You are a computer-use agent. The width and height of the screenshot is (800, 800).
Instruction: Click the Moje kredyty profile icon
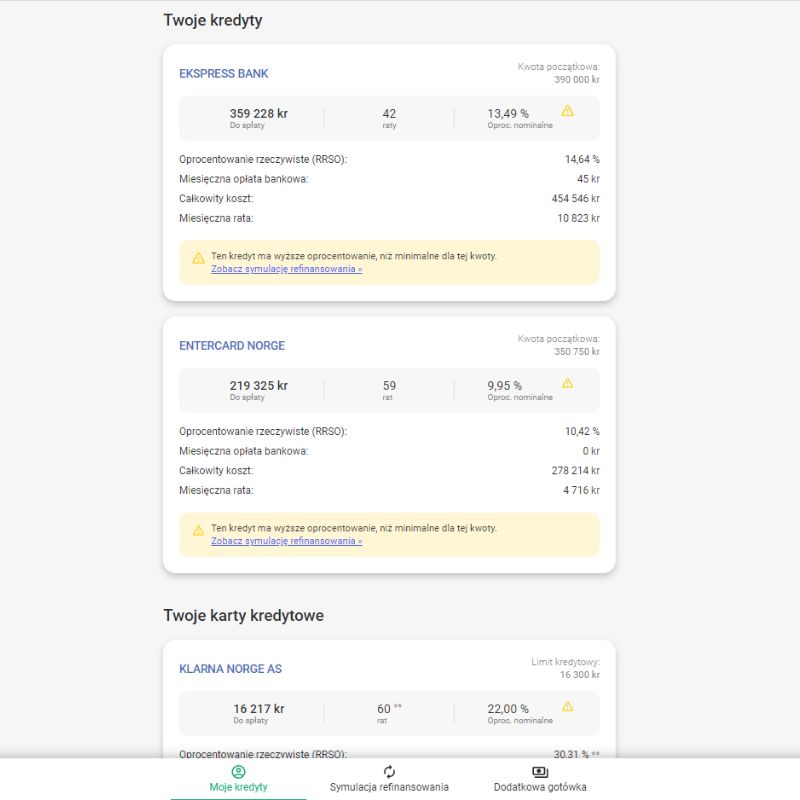point(238,772)
